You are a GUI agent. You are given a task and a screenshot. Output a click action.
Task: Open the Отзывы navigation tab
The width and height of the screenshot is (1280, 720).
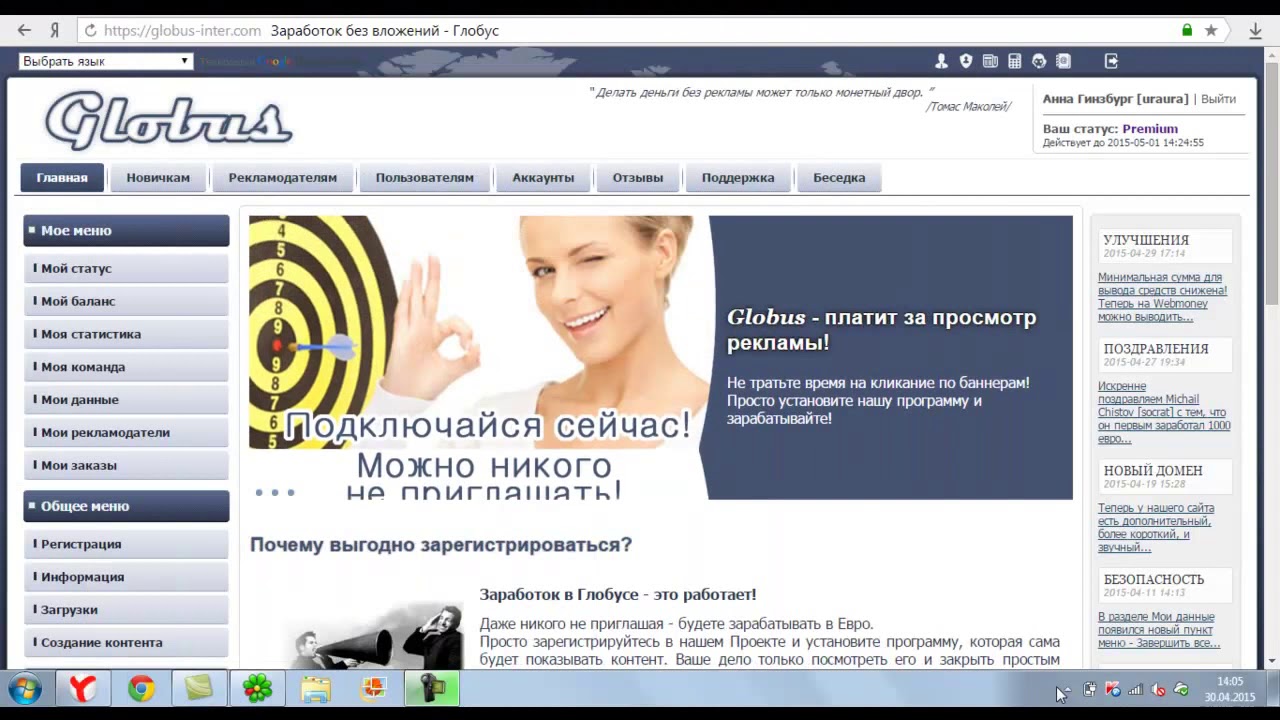pyautogui.click(x=638, y=178)
